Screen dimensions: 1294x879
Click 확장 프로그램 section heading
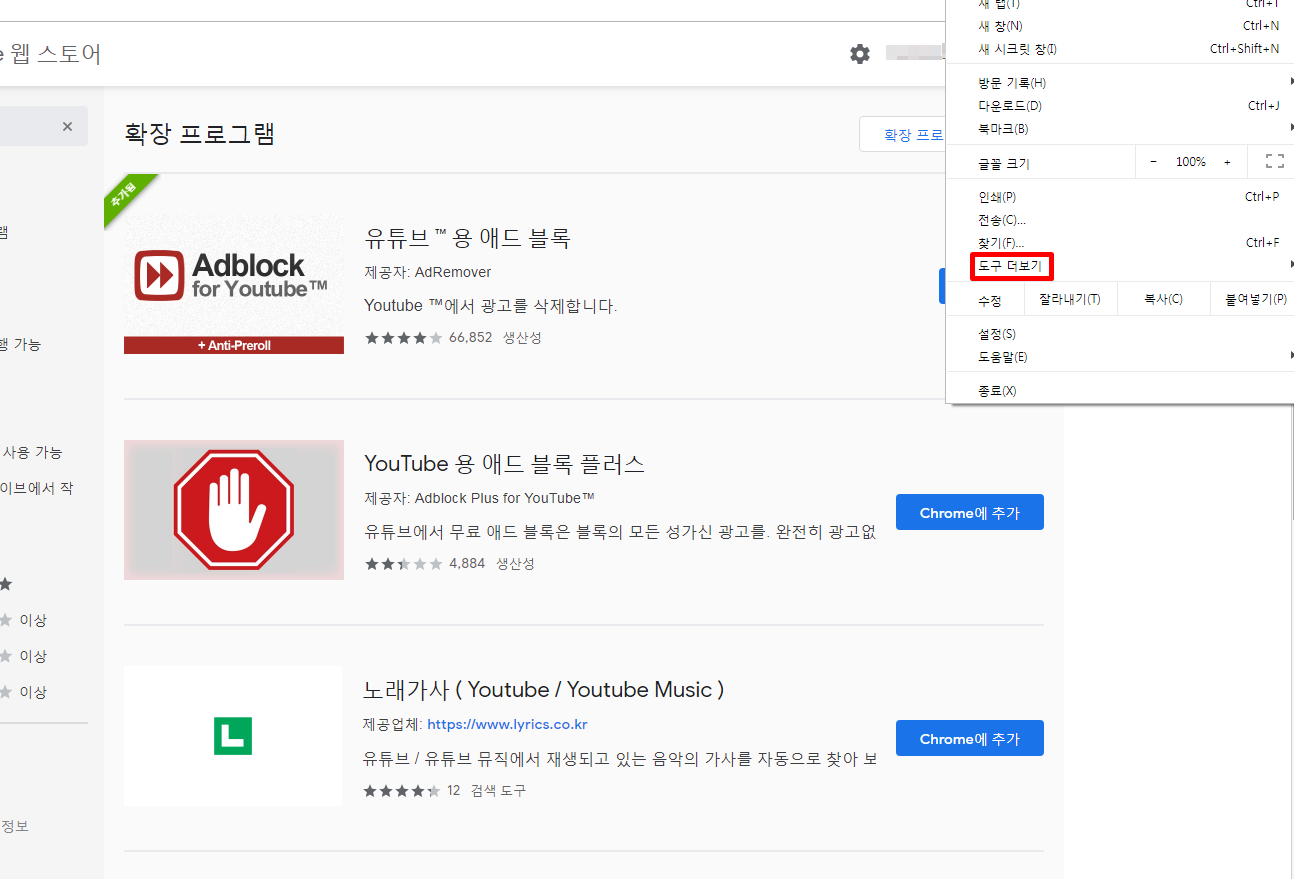(x=199, y=134)
